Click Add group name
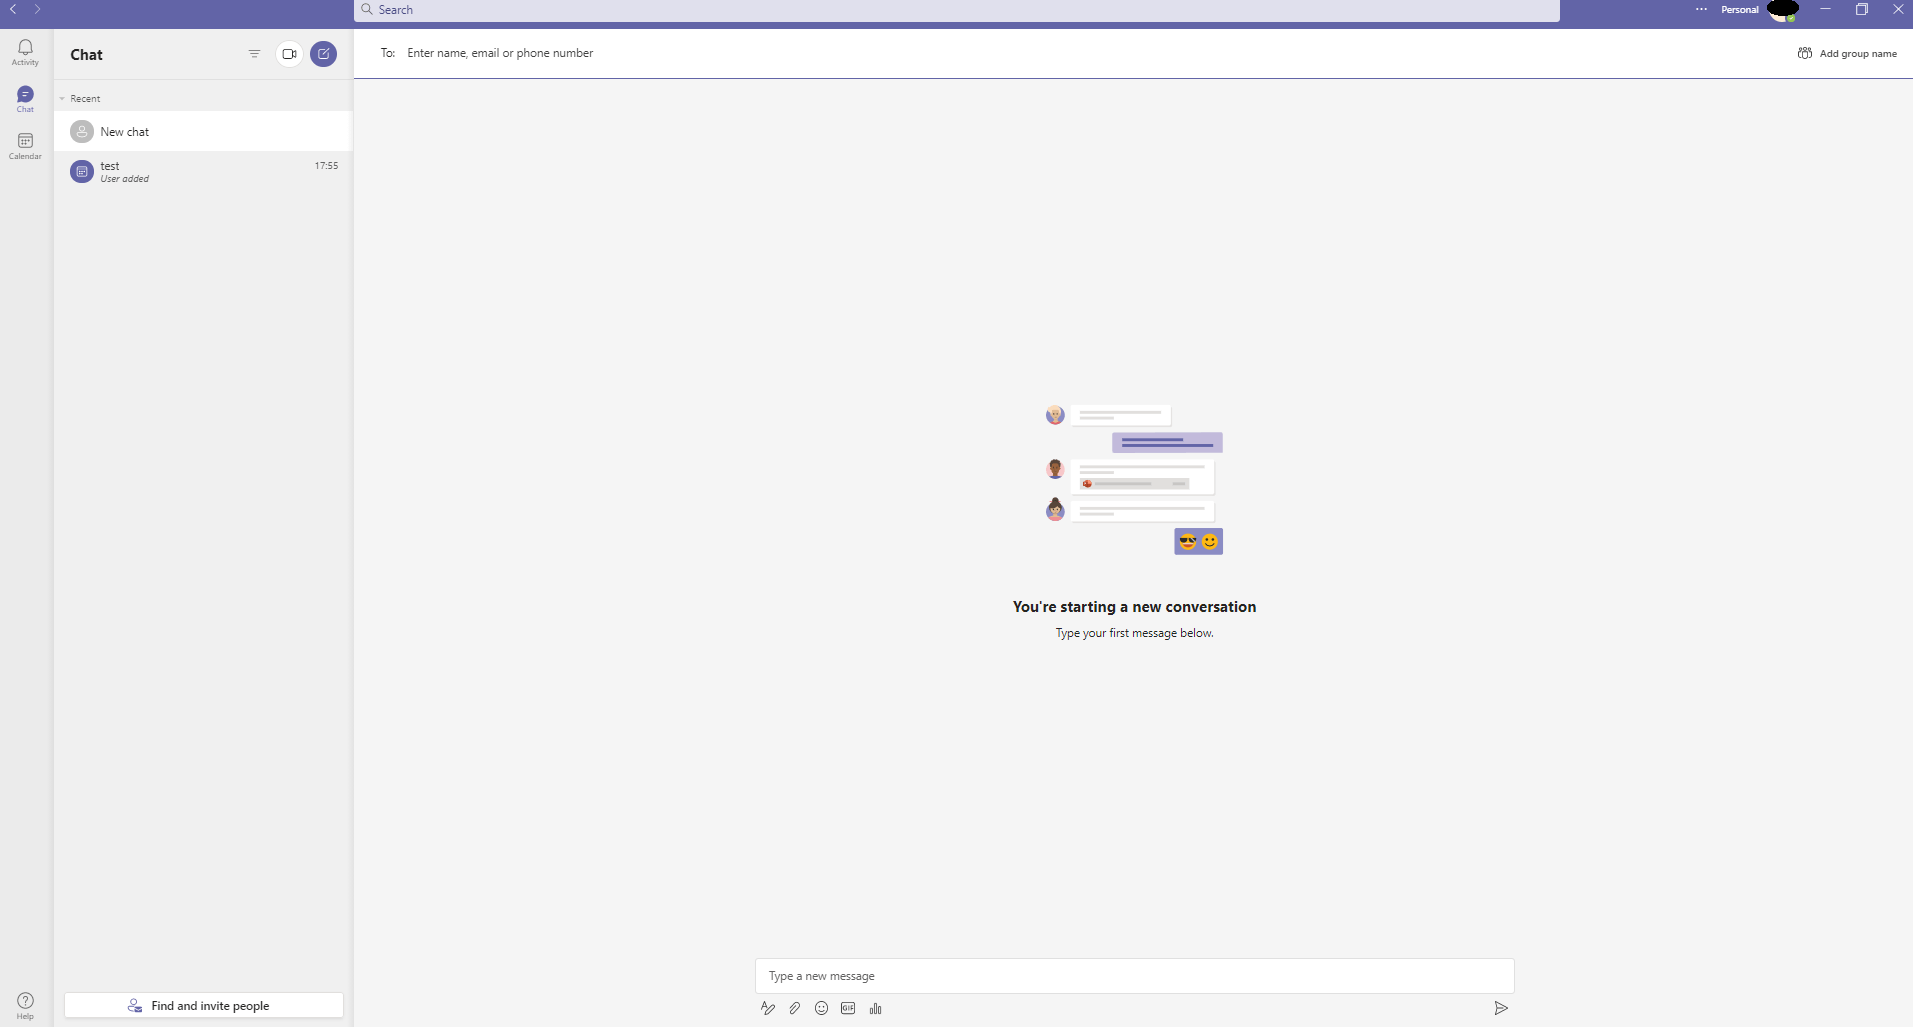This screenshot has height=1027, width=1913. pos(1847,53)
